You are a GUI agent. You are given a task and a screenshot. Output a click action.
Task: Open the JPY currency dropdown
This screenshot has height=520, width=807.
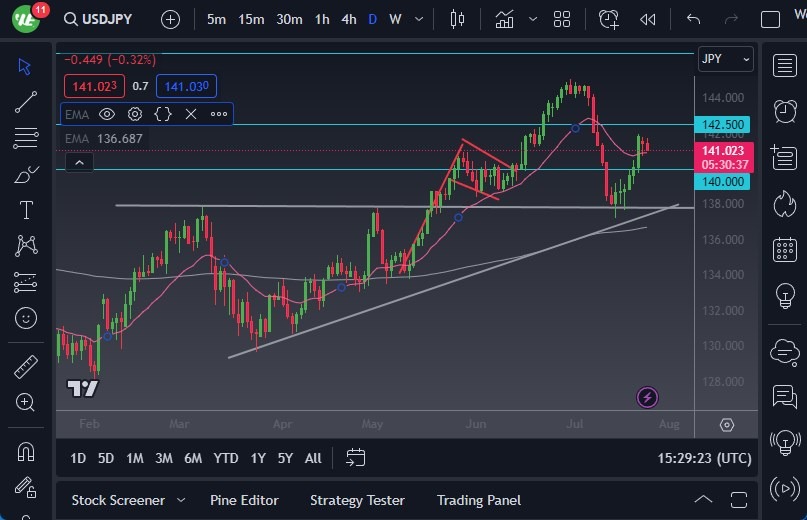point(725,59)
